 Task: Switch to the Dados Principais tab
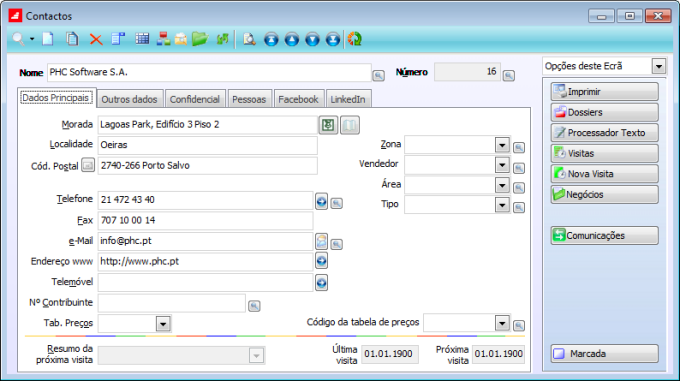[x=56, y=98]
